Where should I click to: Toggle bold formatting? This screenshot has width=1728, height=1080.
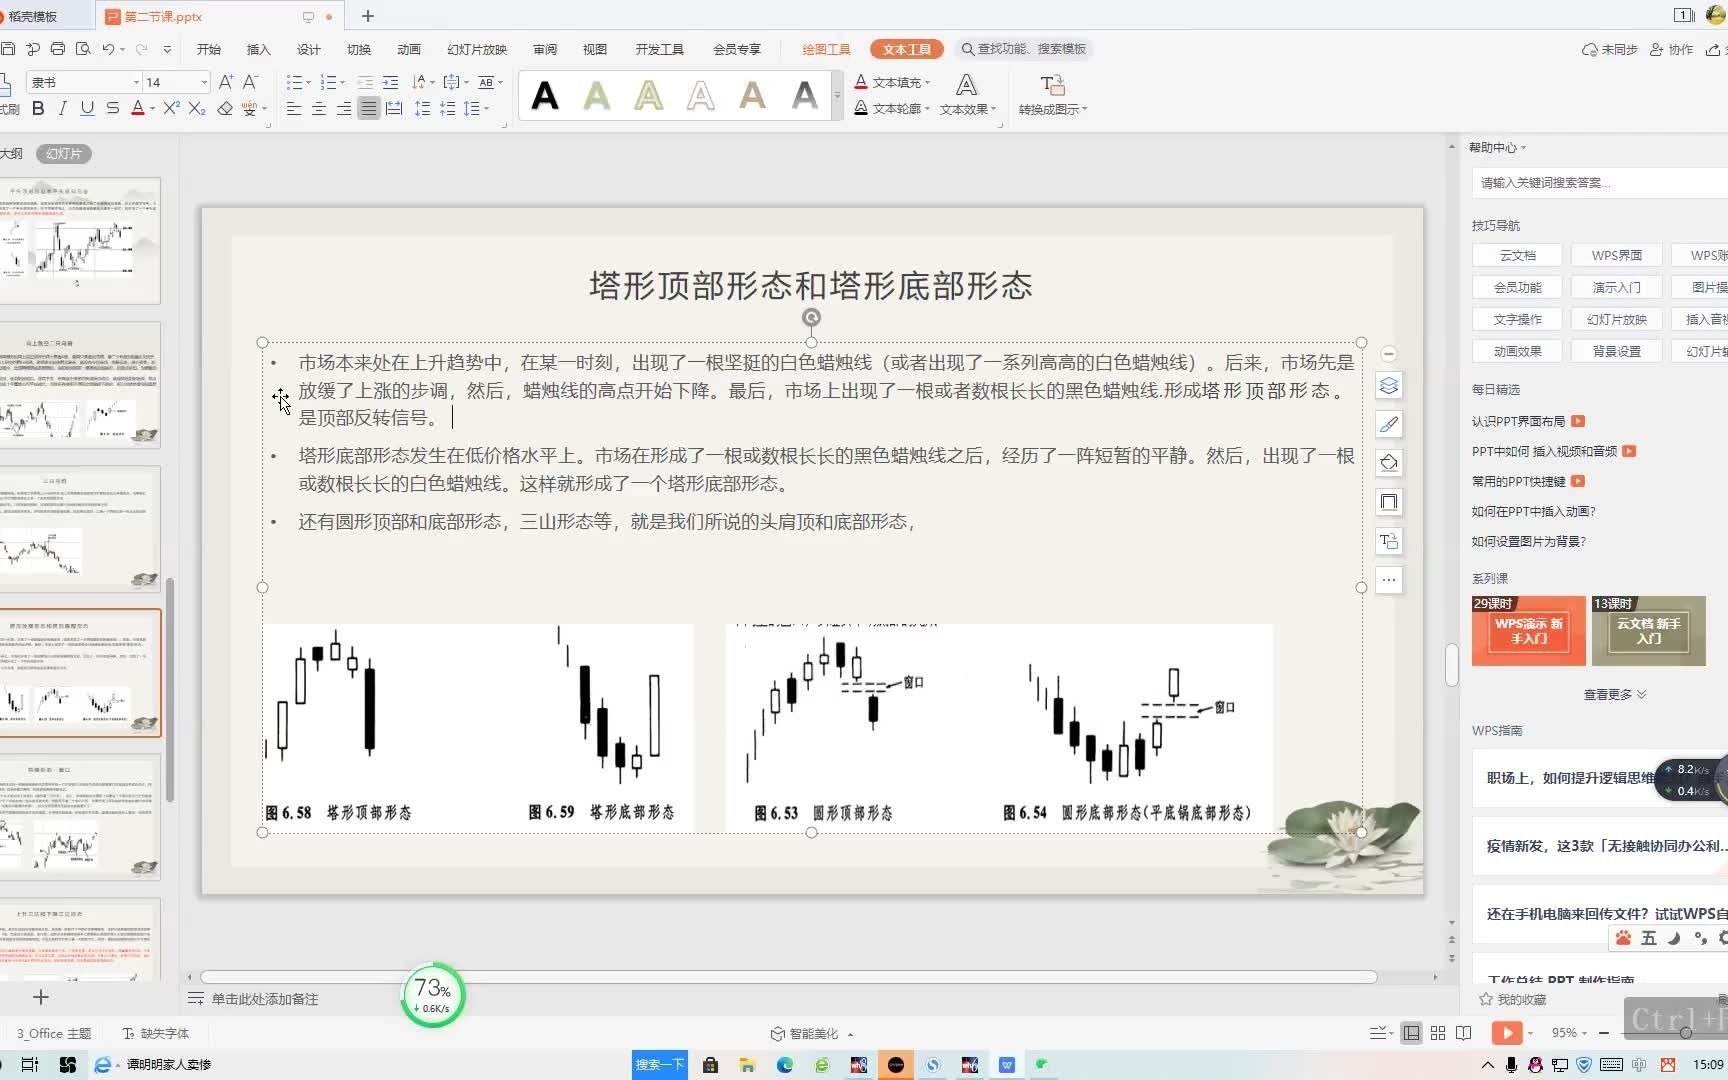click(x=38, y=108)
